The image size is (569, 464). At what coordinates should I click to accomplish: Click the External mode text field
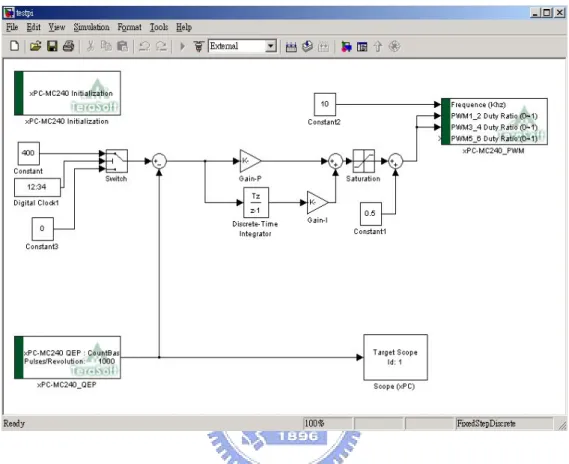tap(237, 46)
